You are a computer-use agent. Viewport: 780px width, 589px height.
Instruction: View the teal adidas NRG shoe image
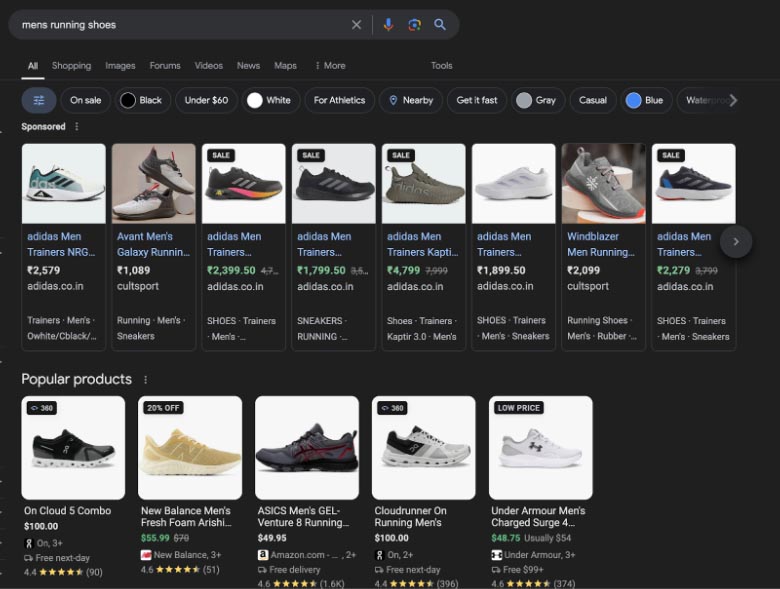(64, 184)
